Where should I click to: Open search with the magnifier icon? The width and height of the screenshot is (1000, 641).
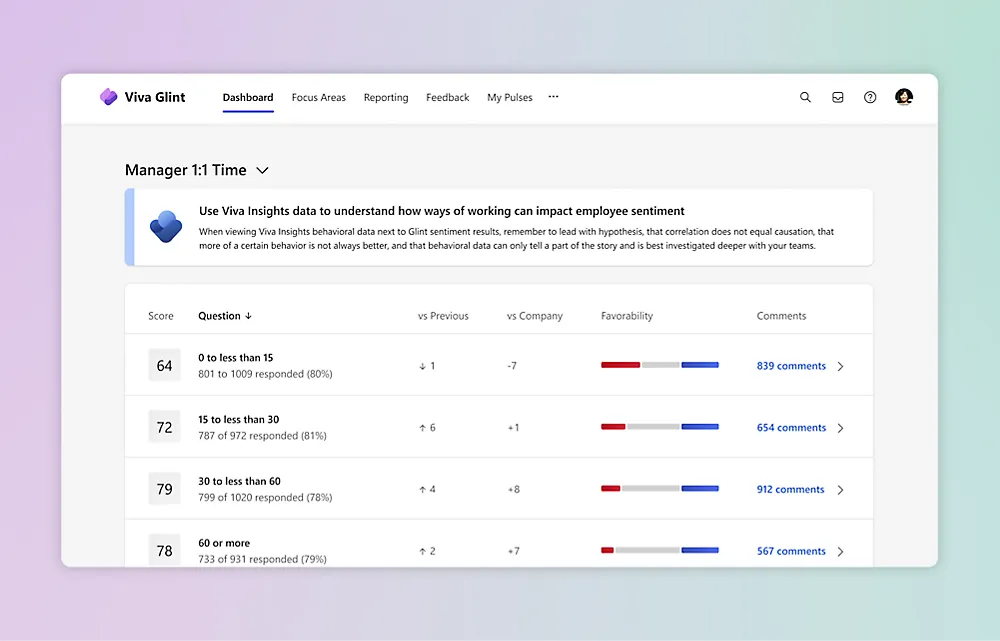pyautogui.click(x=805, y=97)
